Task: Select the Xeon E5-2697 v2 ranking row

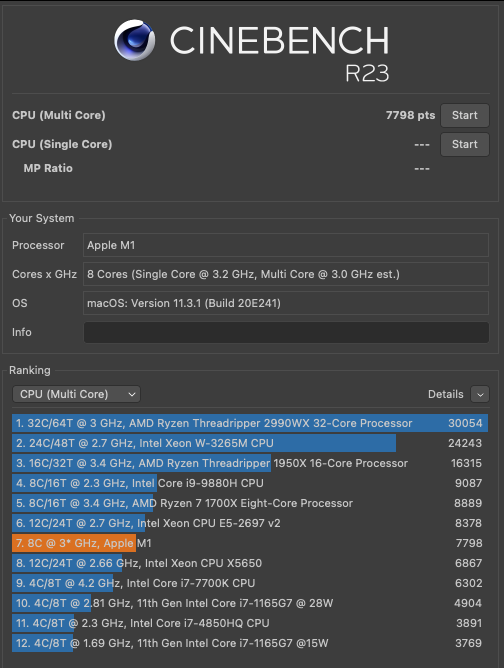Action: tap(250, 523)
